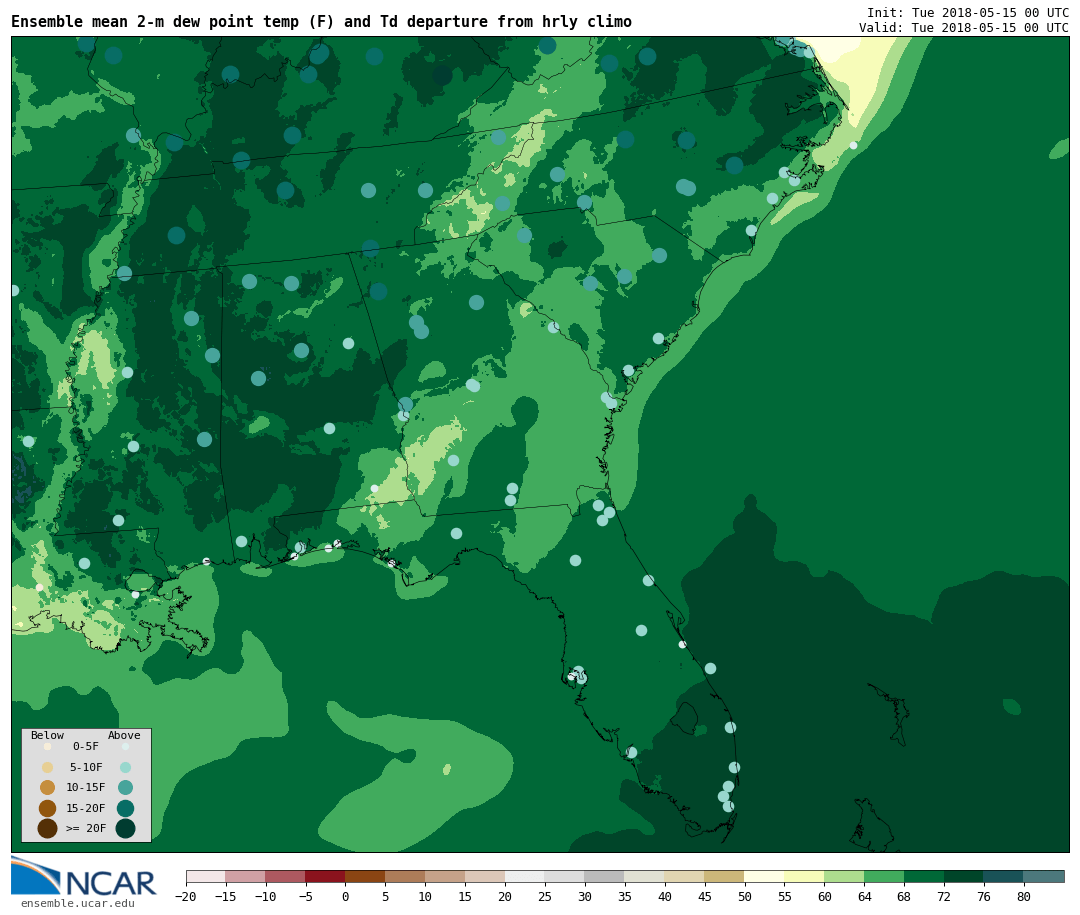1080x915 pixels.
Task: Click the '72' colorbar tick label
Action: [944, 897]
